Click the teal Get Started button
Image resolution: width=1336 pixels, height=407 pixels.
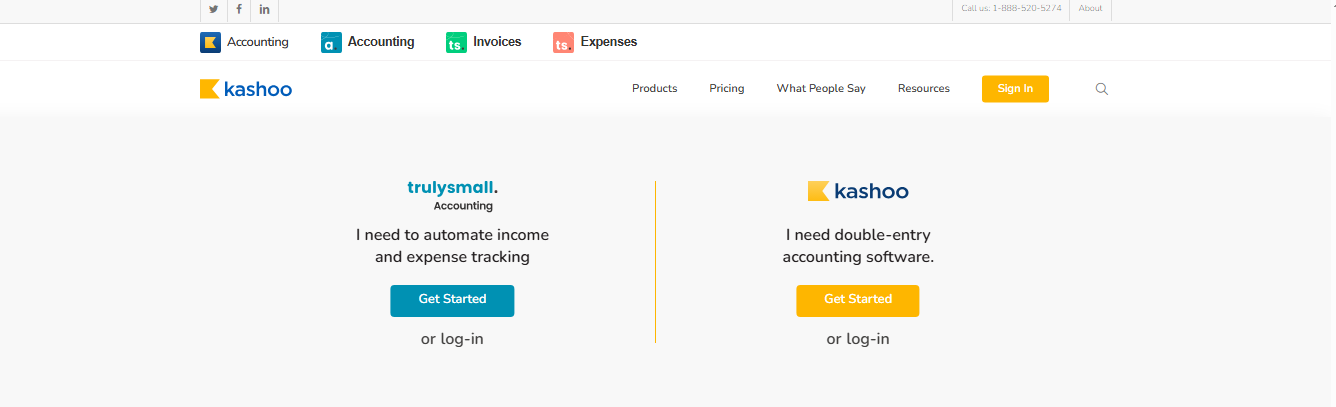click(452, 300)
